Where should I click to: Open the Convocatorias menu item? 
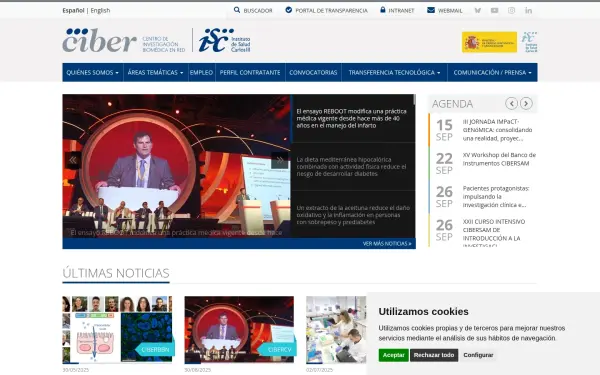click(x=313, y=72)
